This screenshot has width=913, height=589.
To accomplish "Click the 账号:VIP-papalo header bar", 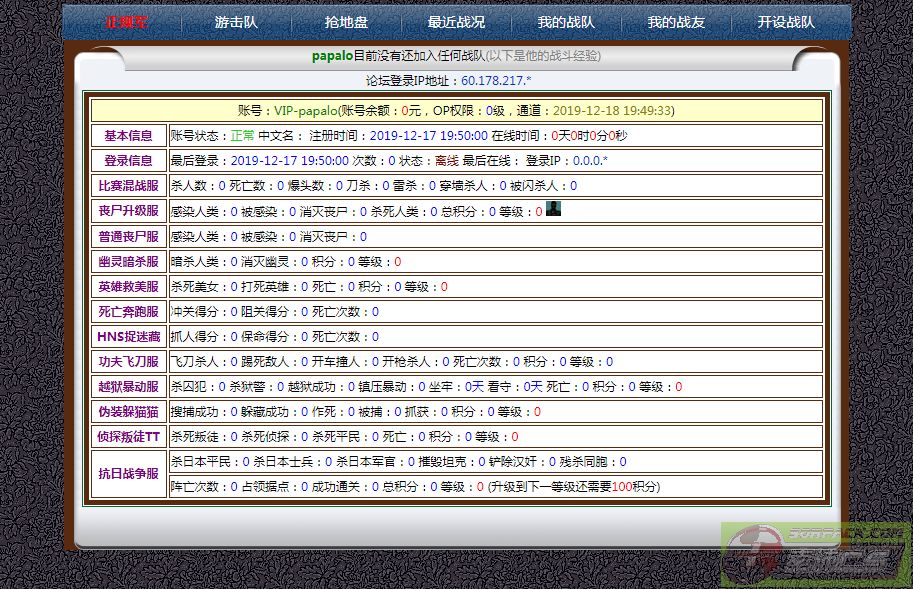I will 456,110.
